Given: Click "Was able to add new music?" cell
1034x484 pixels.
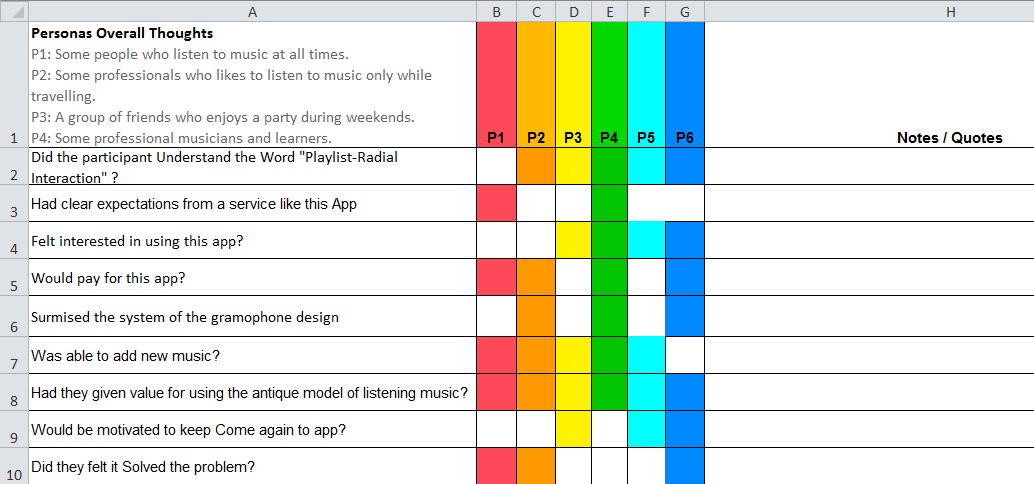Looking at the screenshot, I should 252,355.
